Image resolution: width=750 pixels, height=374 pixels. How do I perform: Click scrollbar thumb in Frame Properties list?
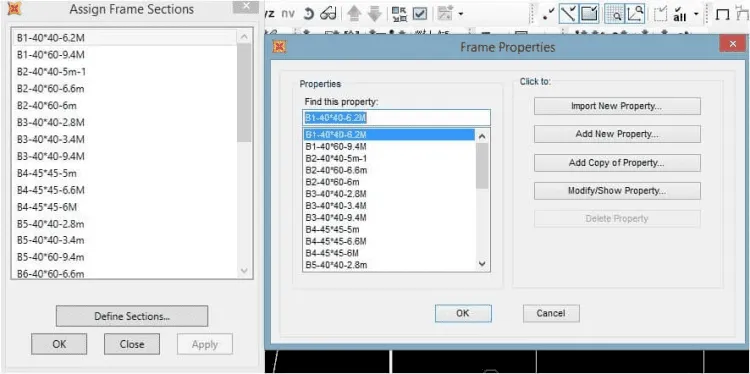tap(482, 165)
